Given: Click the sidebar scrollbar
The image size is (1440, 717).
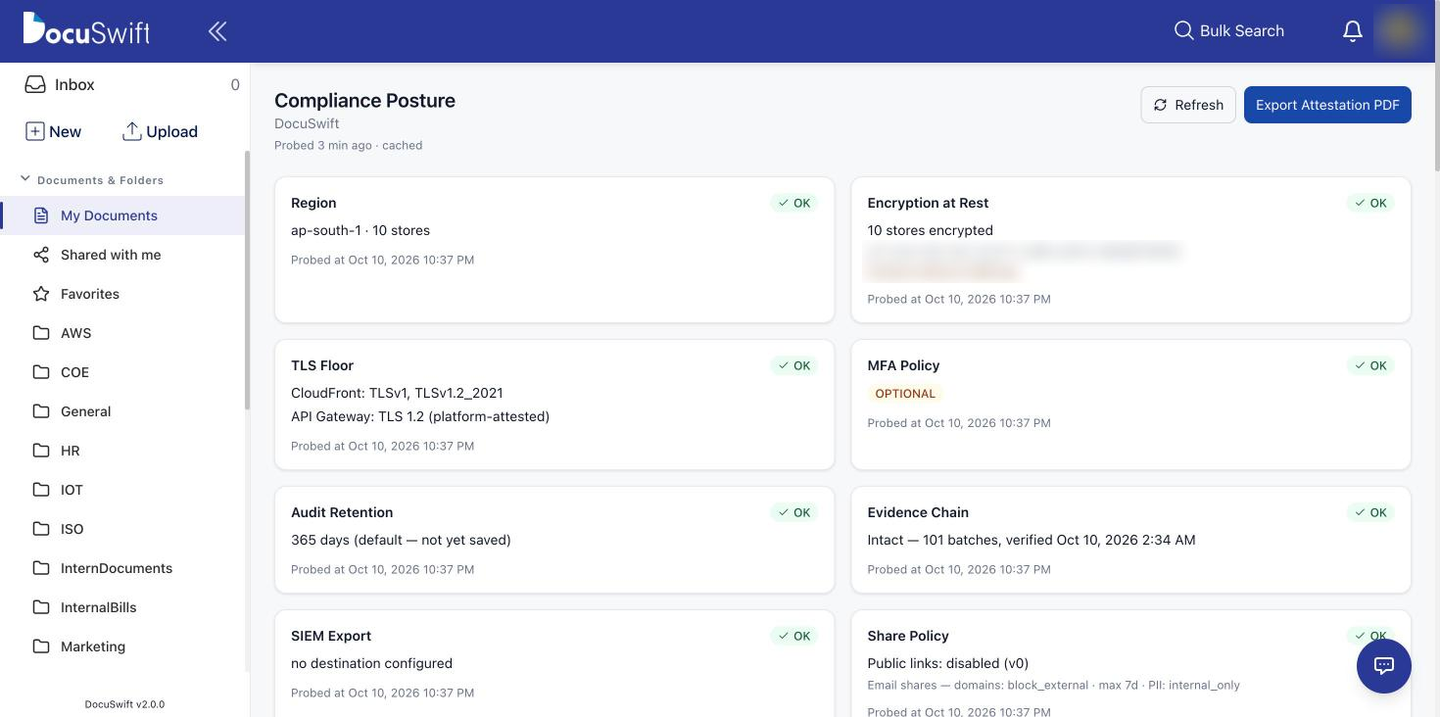Looking at the screenshot, I should click(x=247, y=280).
